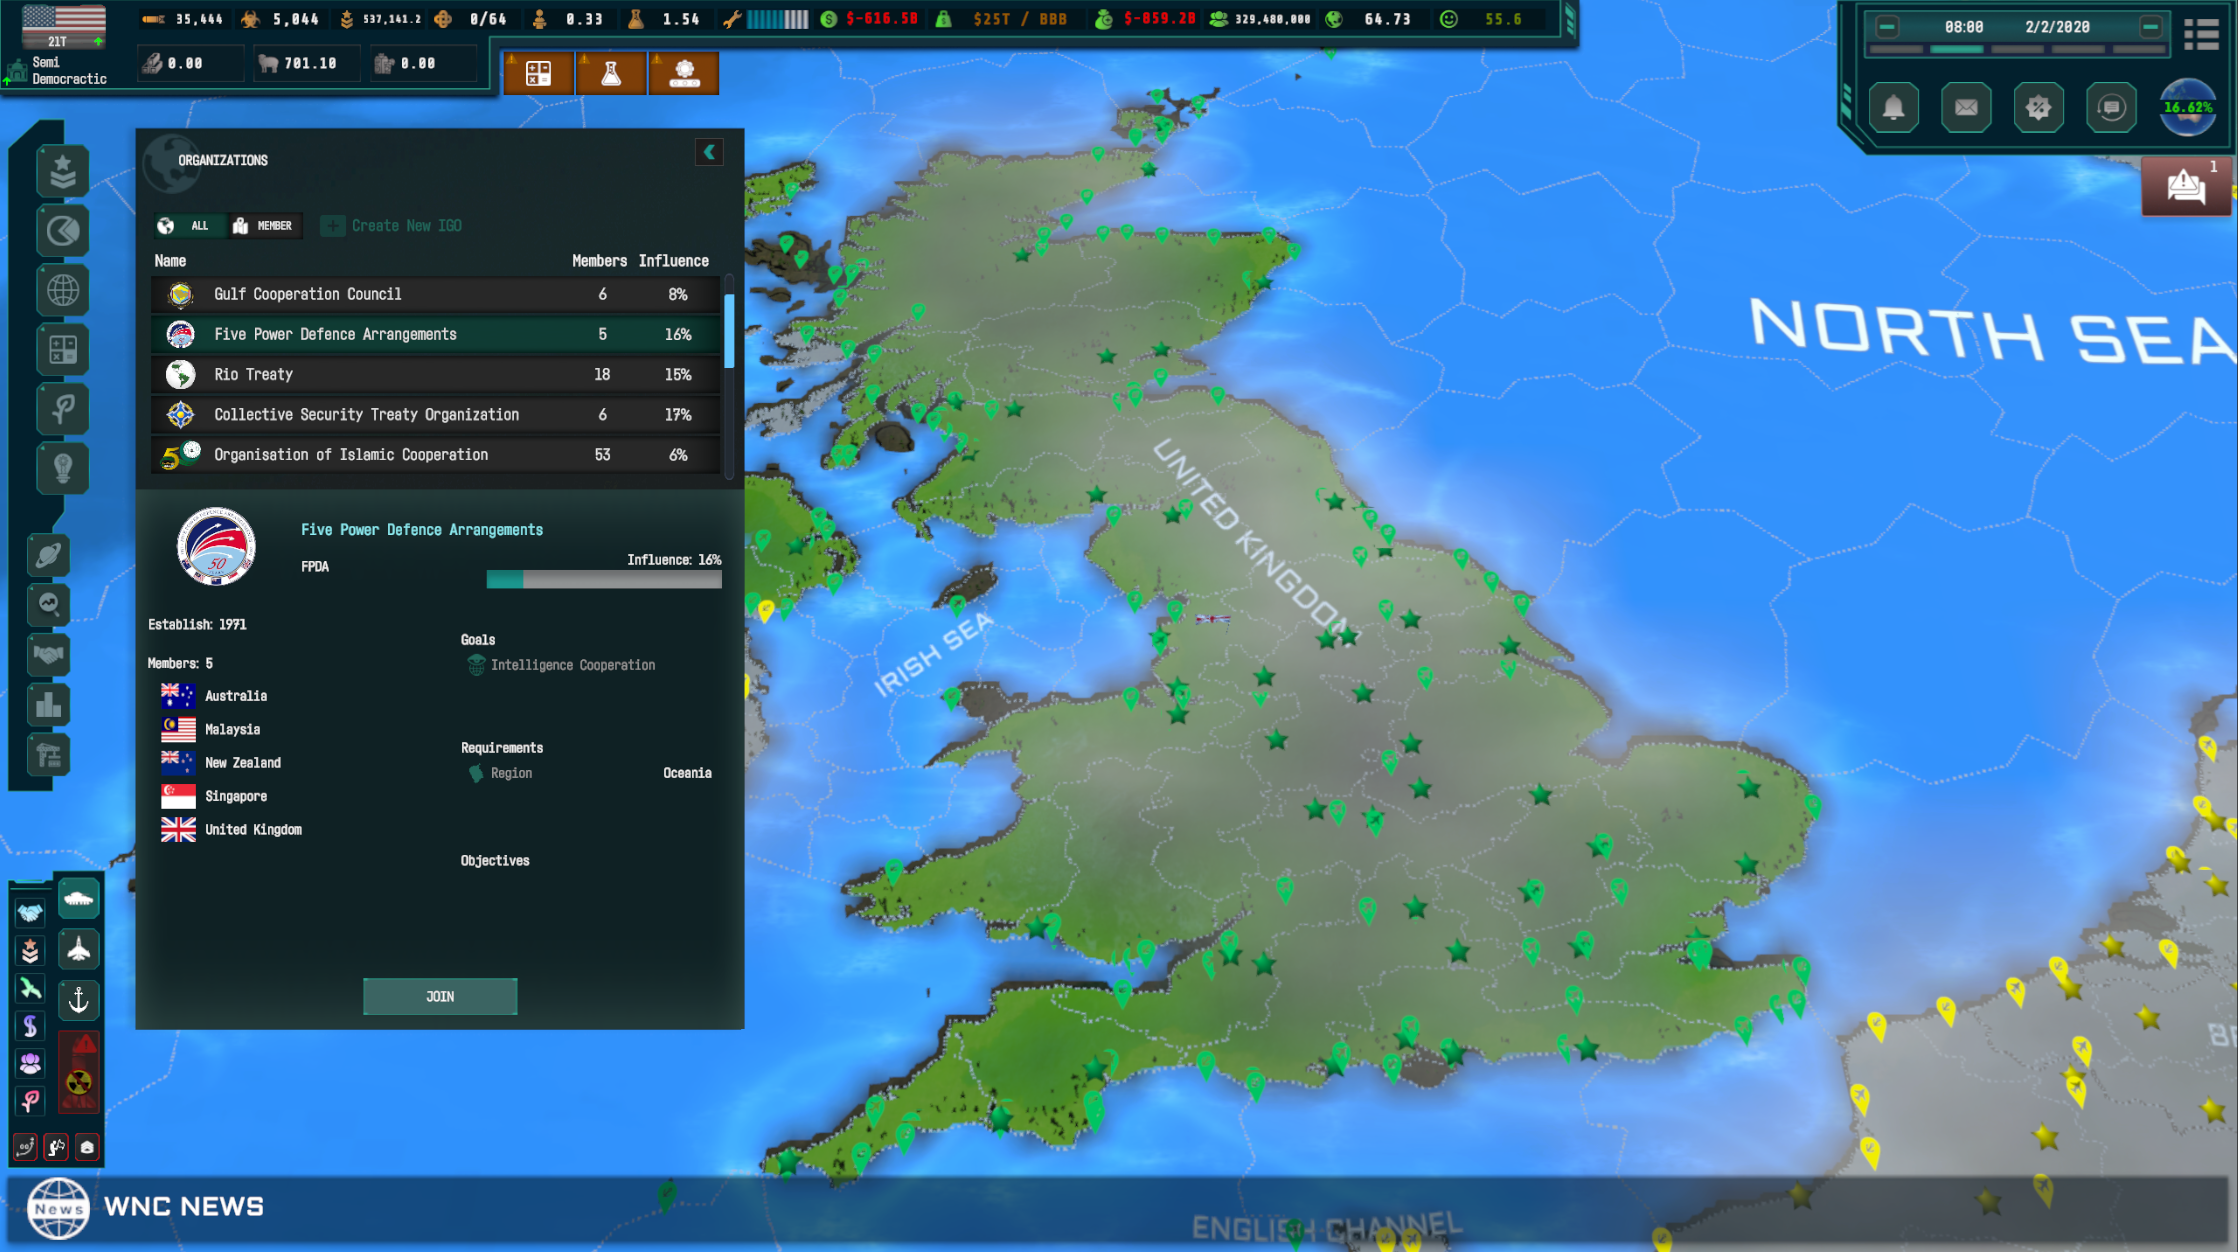Open the planet with ring space panel
The image size is (2238, 1252).
point(48,555)
